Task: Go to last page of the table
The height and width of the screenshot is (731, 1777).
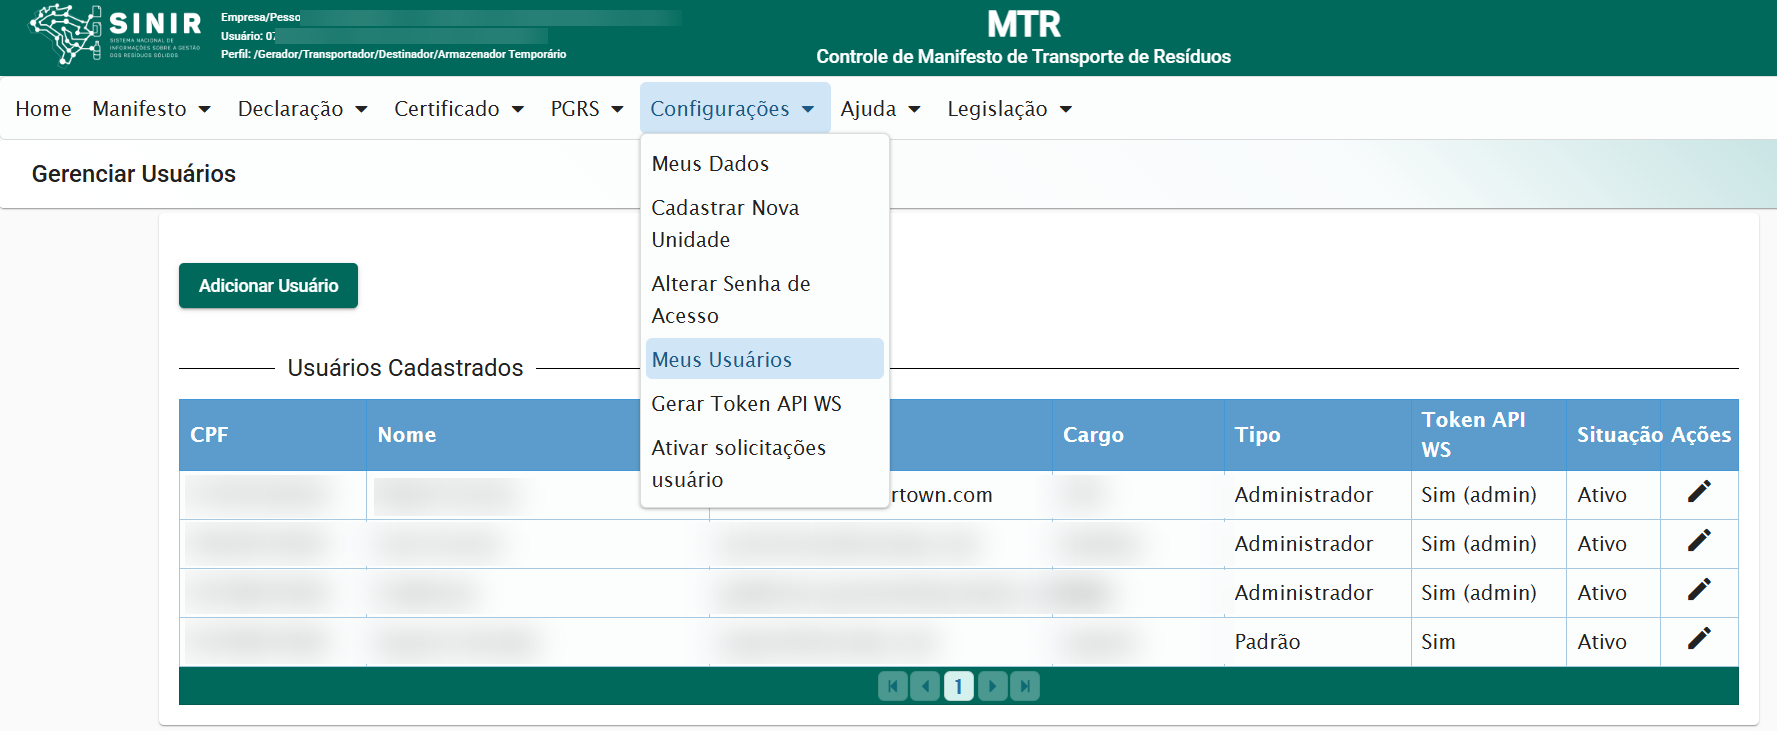Action: pos(1025,686)
